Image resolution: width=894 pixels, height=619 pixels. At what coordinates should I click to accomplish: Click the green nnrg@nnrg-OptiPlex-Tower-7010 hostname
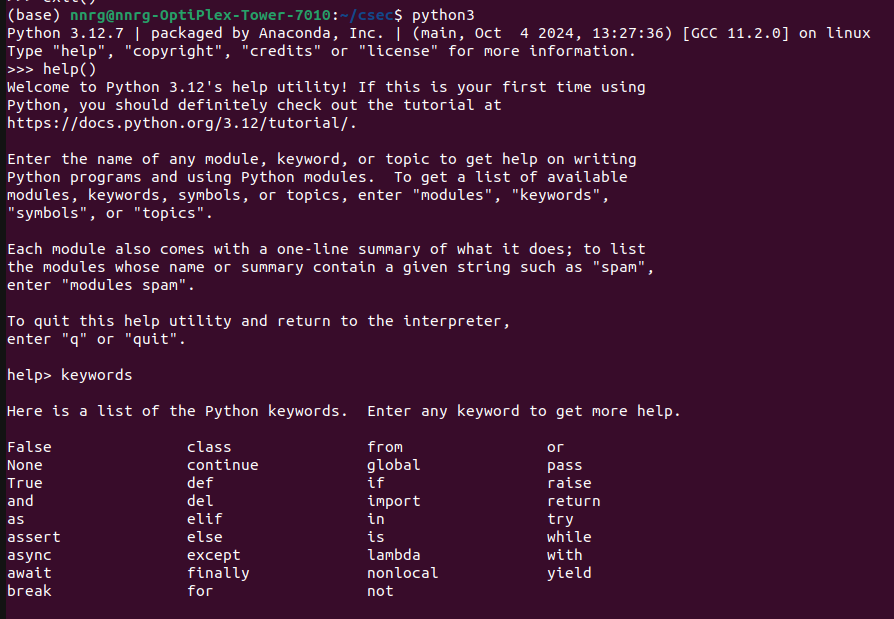(x=200, y=15)
